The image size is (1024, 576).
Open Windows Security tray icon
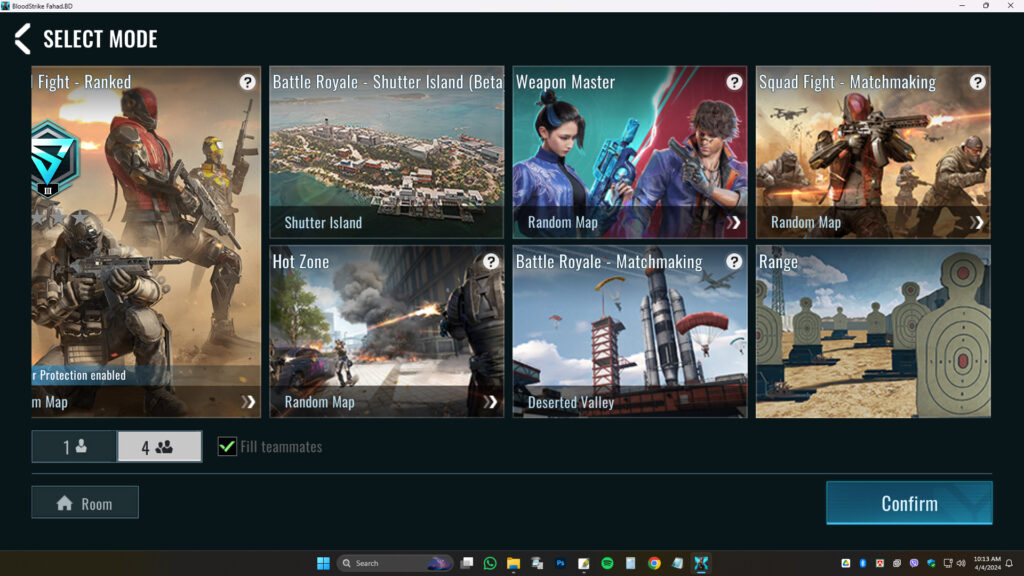click(931, 563)
